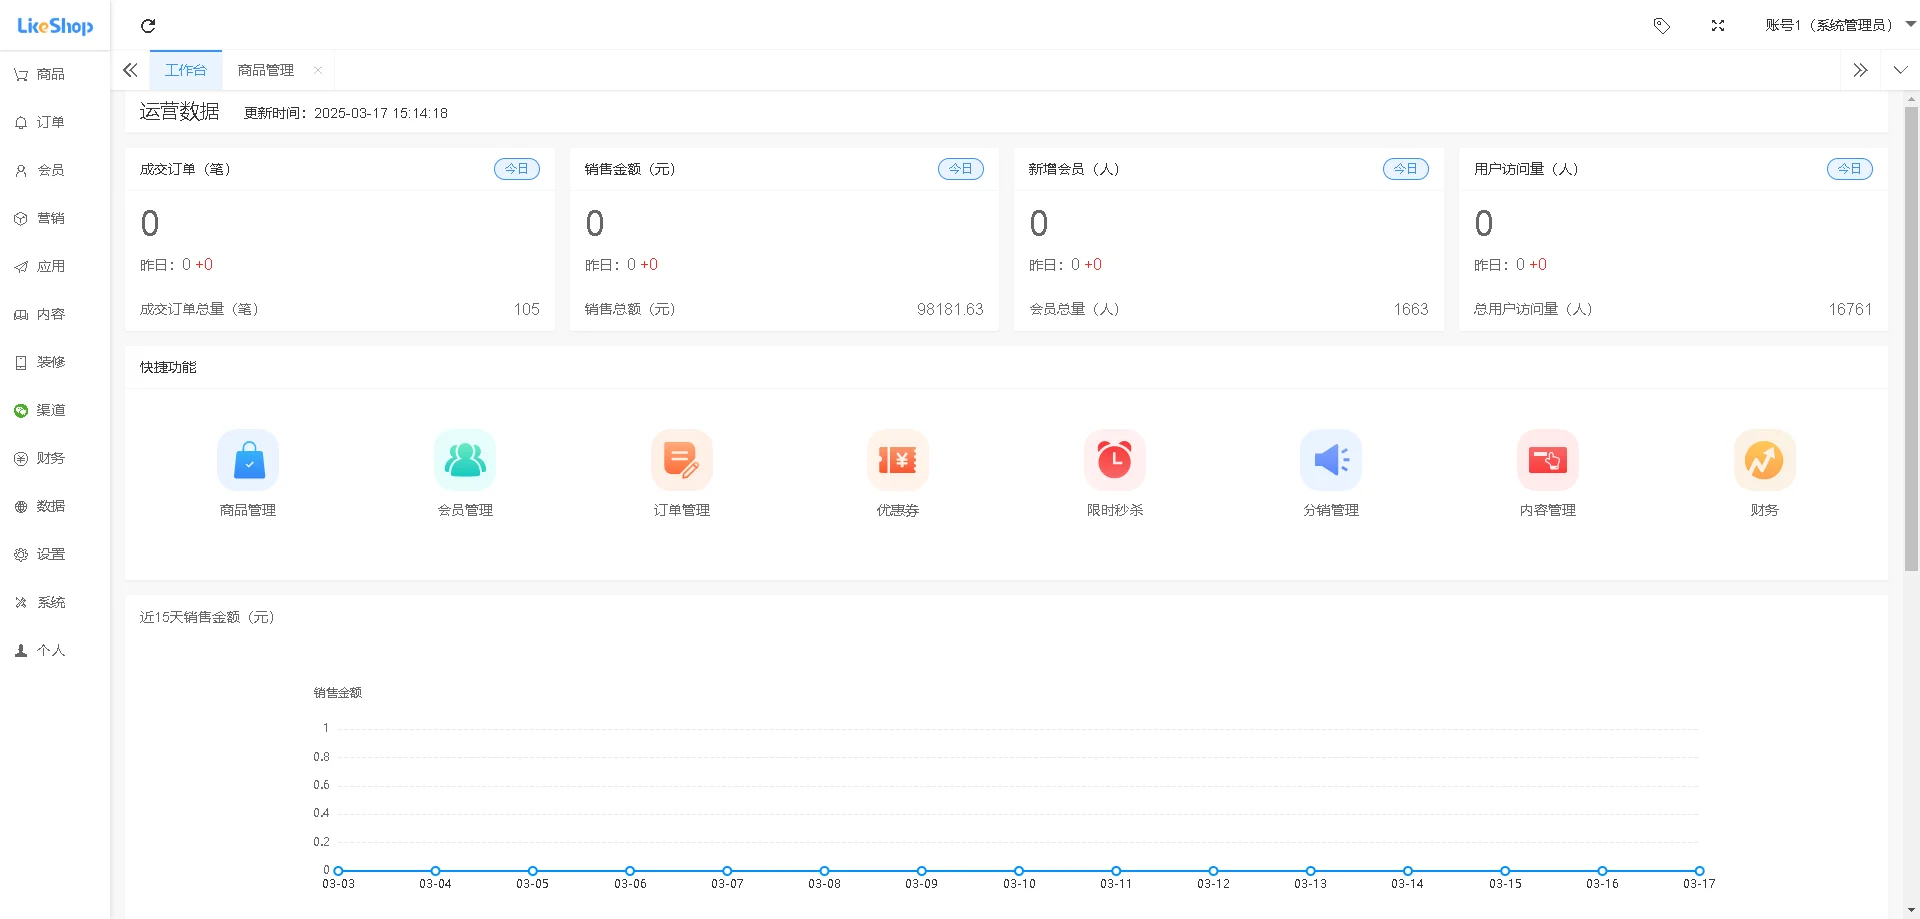Switch to fullscreen using the expand icon
This screenshot has width=1920, height=919.
(x=1718, y=26)
